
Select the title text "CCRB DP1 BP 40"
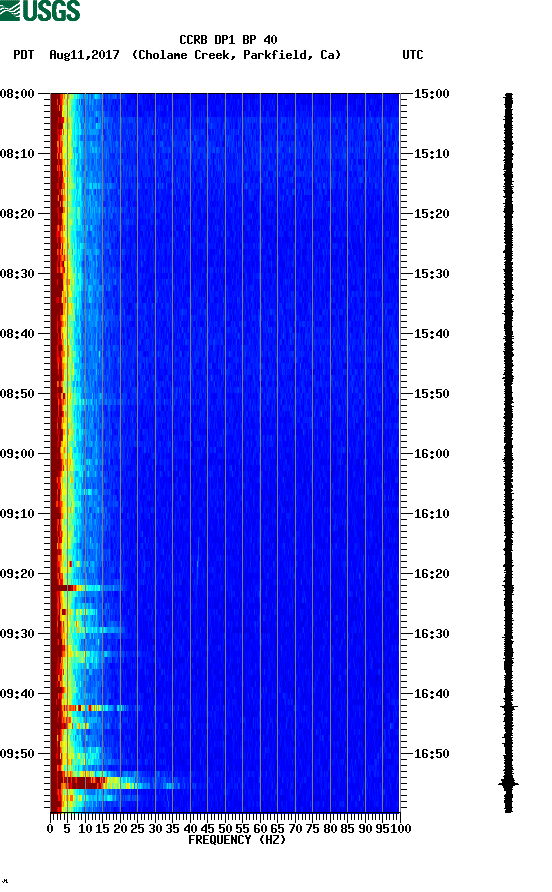click(228, 40)
